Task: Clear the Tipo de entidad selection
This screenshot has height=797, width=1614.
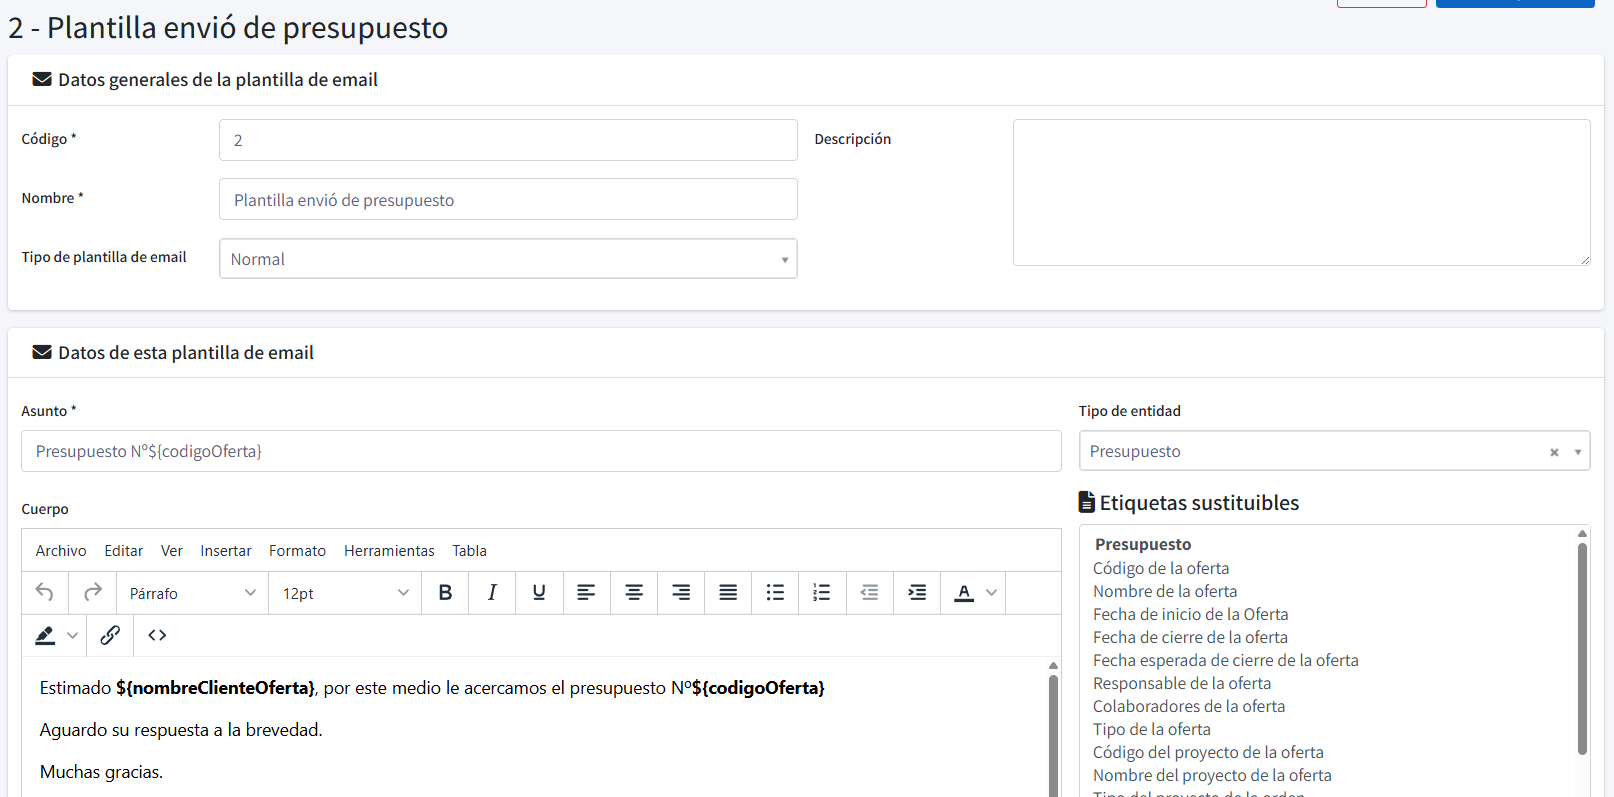Action: point(1554,452)
